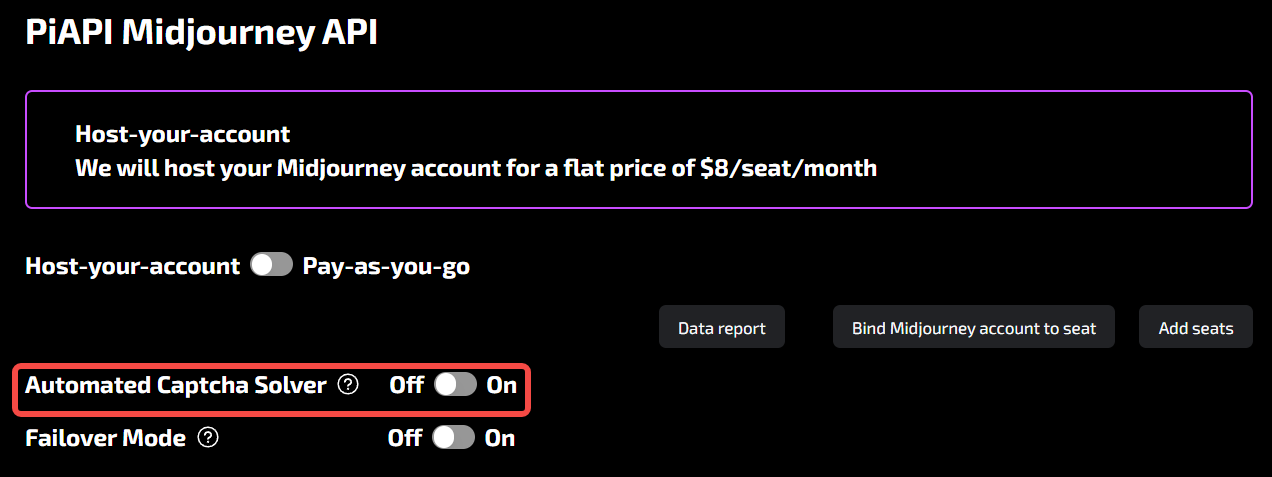The image size is (1272, 477).
Task: Click the Host-your-account banner title
Action: pyautogui.click(x=182, y=134)
